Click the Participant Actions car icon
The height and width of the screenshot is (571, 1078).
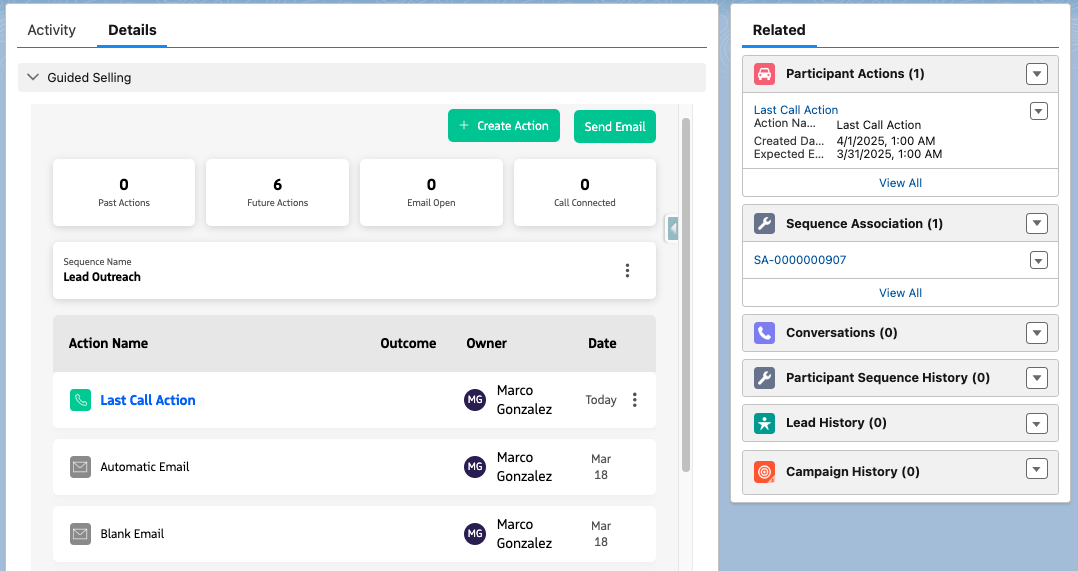(x=765, y=74)
